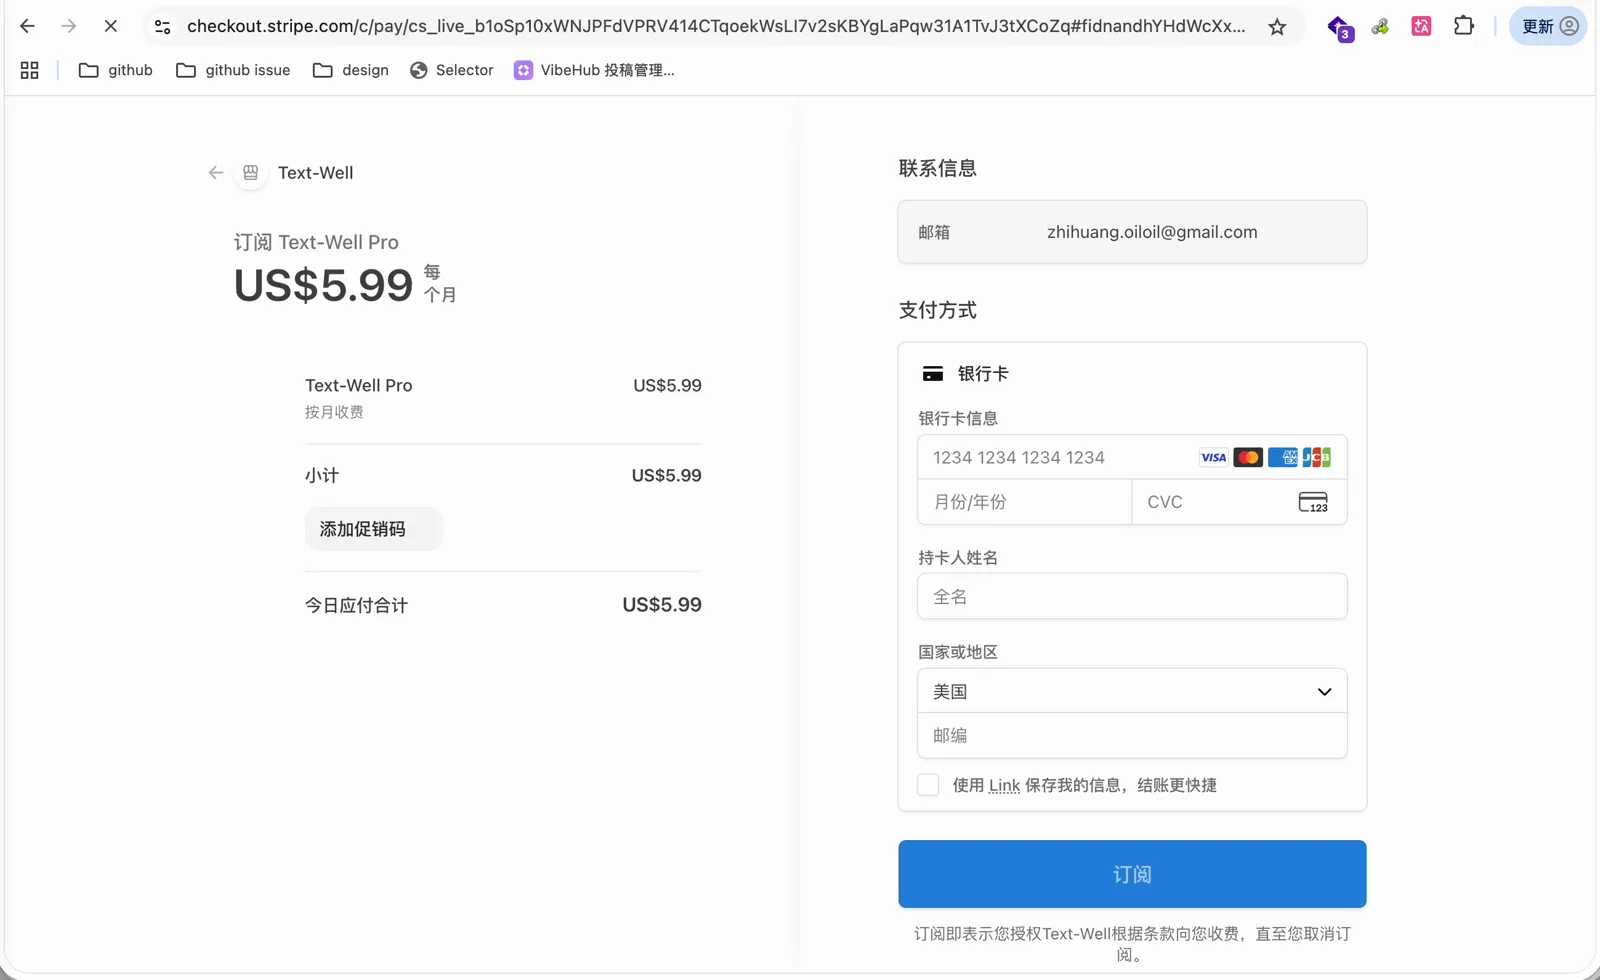1600x980 pixels.
Task: Click the browser forward arrow
Action: 68,26
